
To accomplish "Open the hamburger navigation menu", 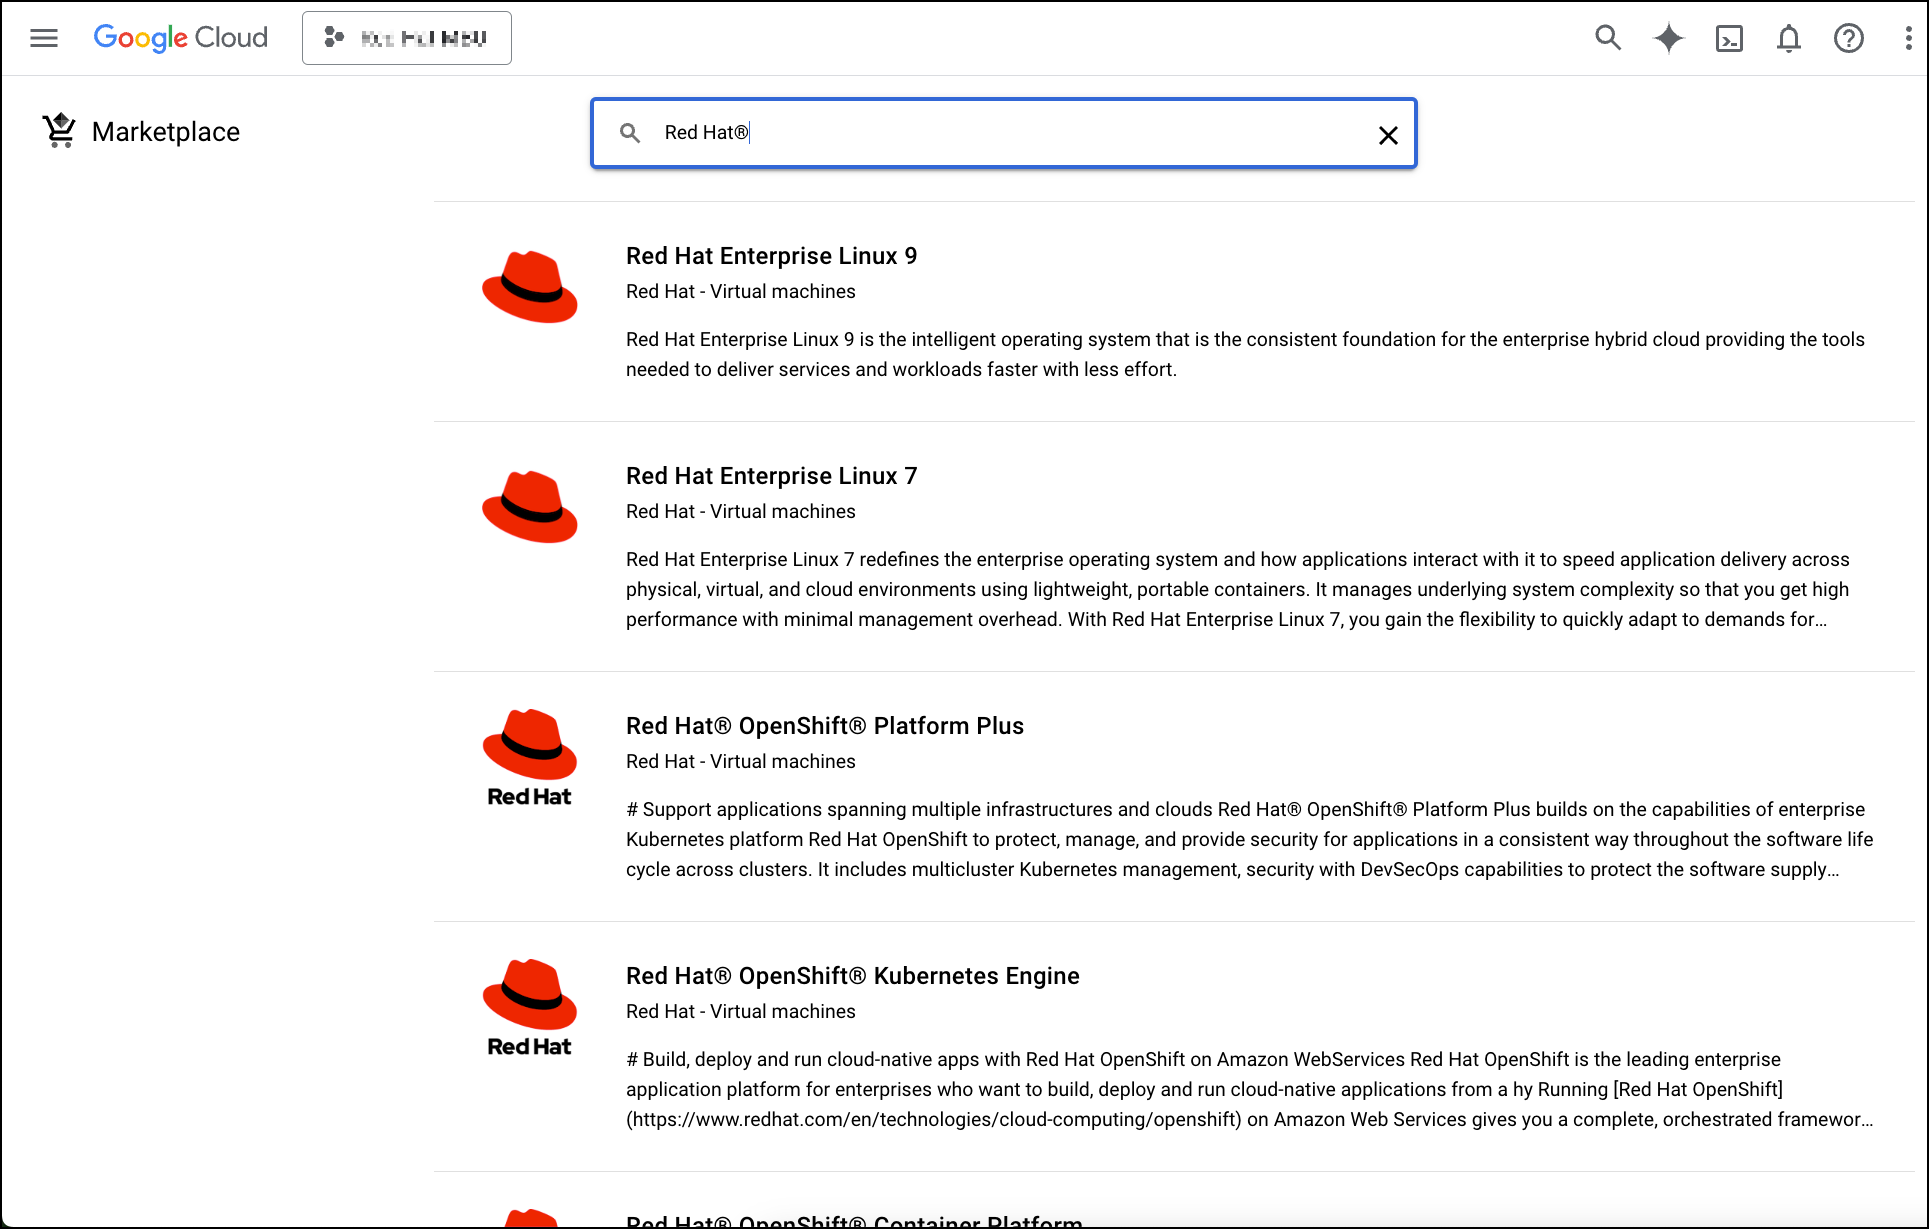I will (44, 38).
